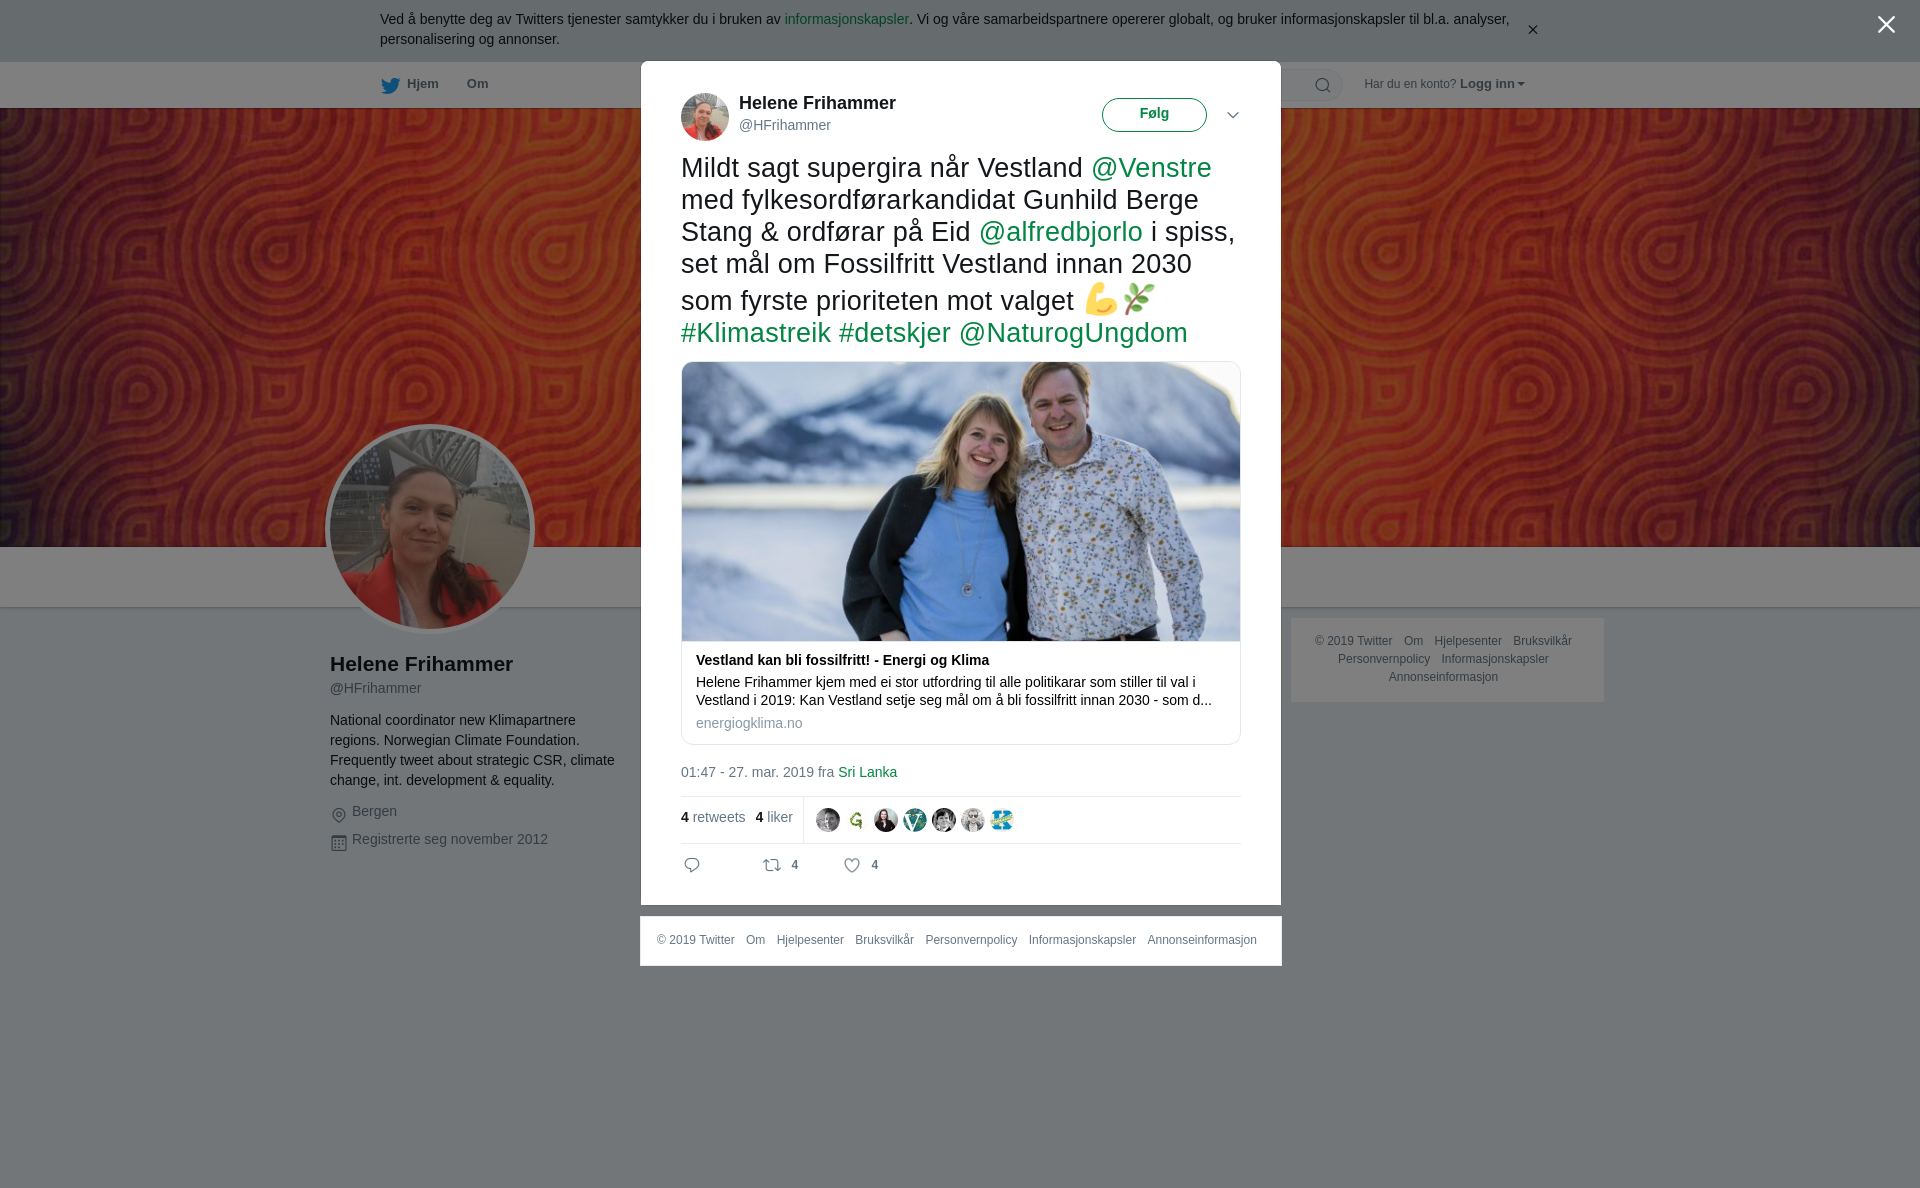Retweet the post using the retweet icon
Viewport: 1920px width, 1188px height.
pyautogui.click(x=772, y=865)
